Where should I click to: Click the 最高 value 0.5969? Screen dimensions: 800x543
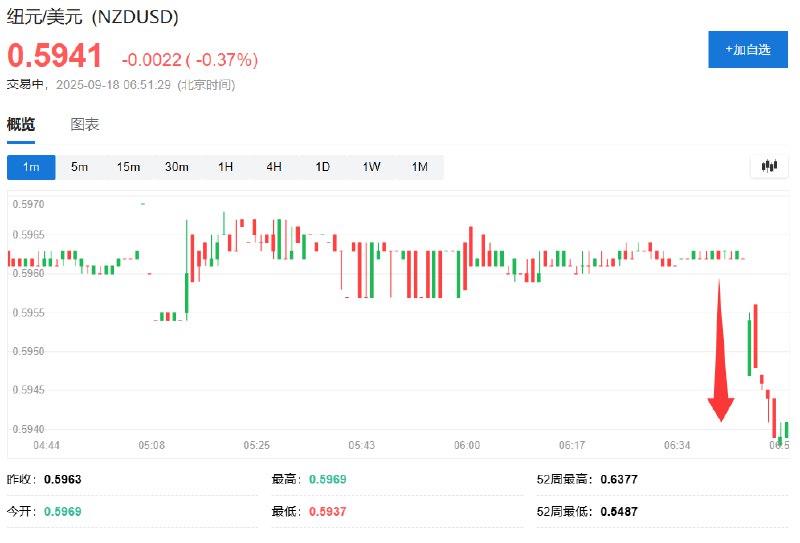click(x=328, y=480)
